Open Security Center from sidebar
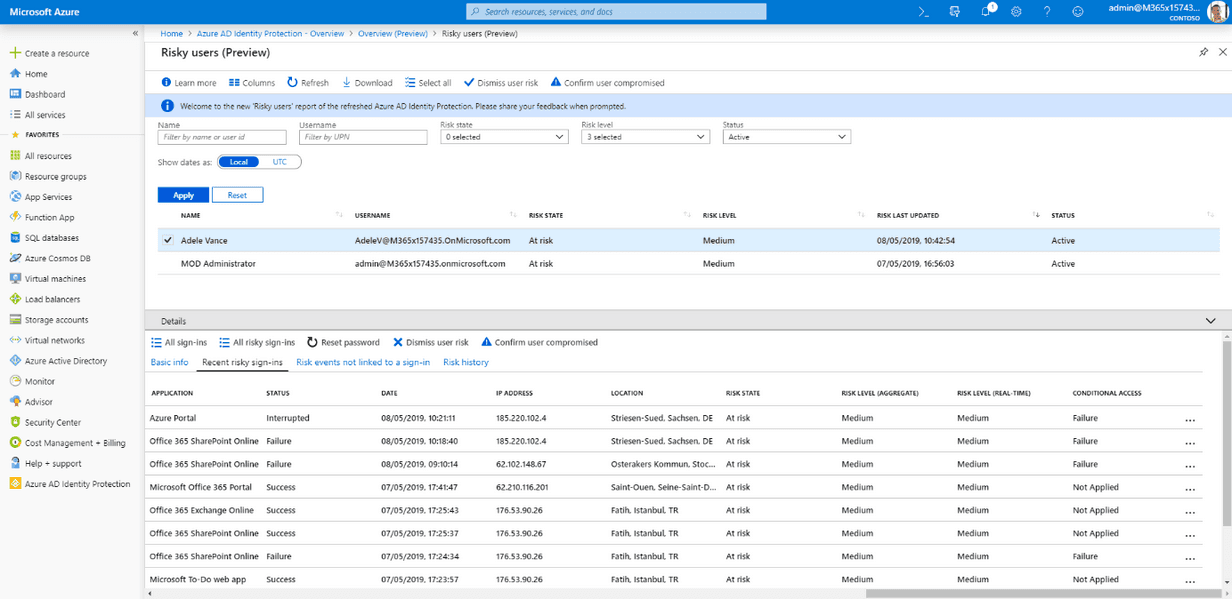 pyautogui.click(x=53, y=423)
